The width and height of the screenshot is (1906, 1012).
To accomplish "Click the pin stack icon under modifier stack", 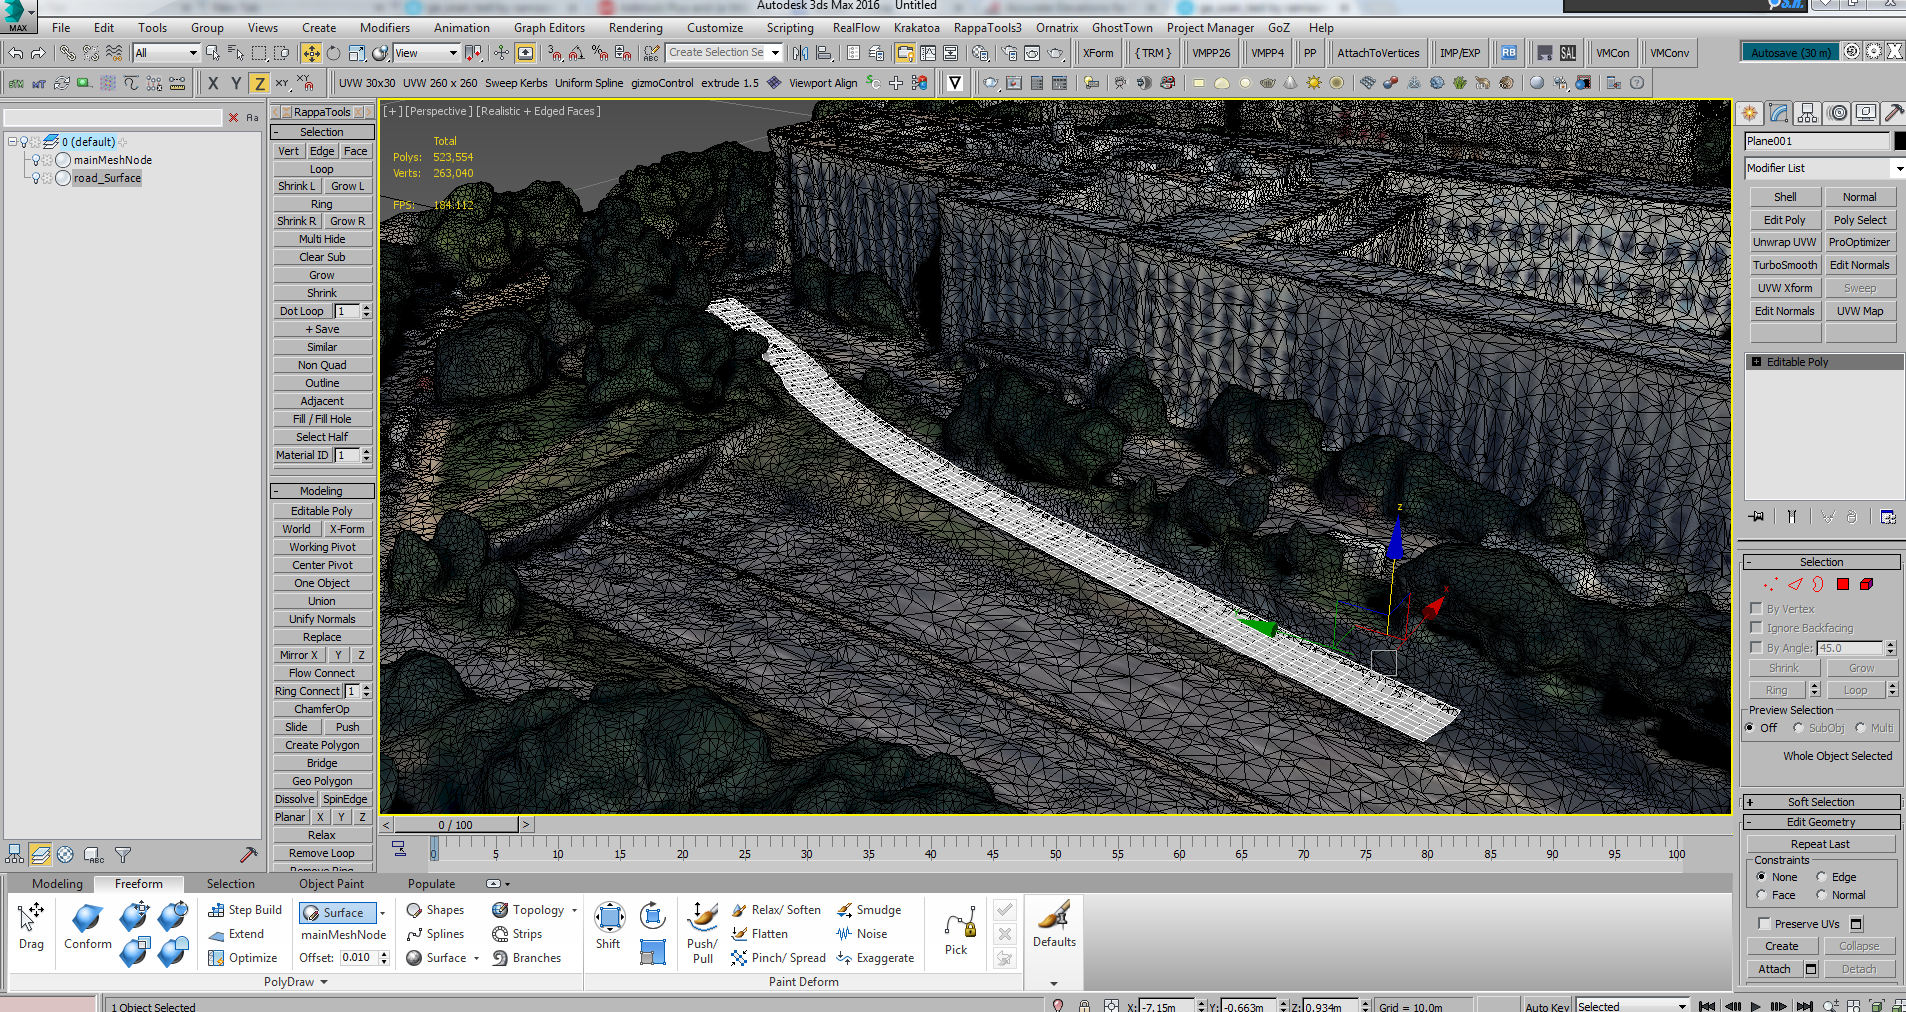I will (x=1757, y=517).
